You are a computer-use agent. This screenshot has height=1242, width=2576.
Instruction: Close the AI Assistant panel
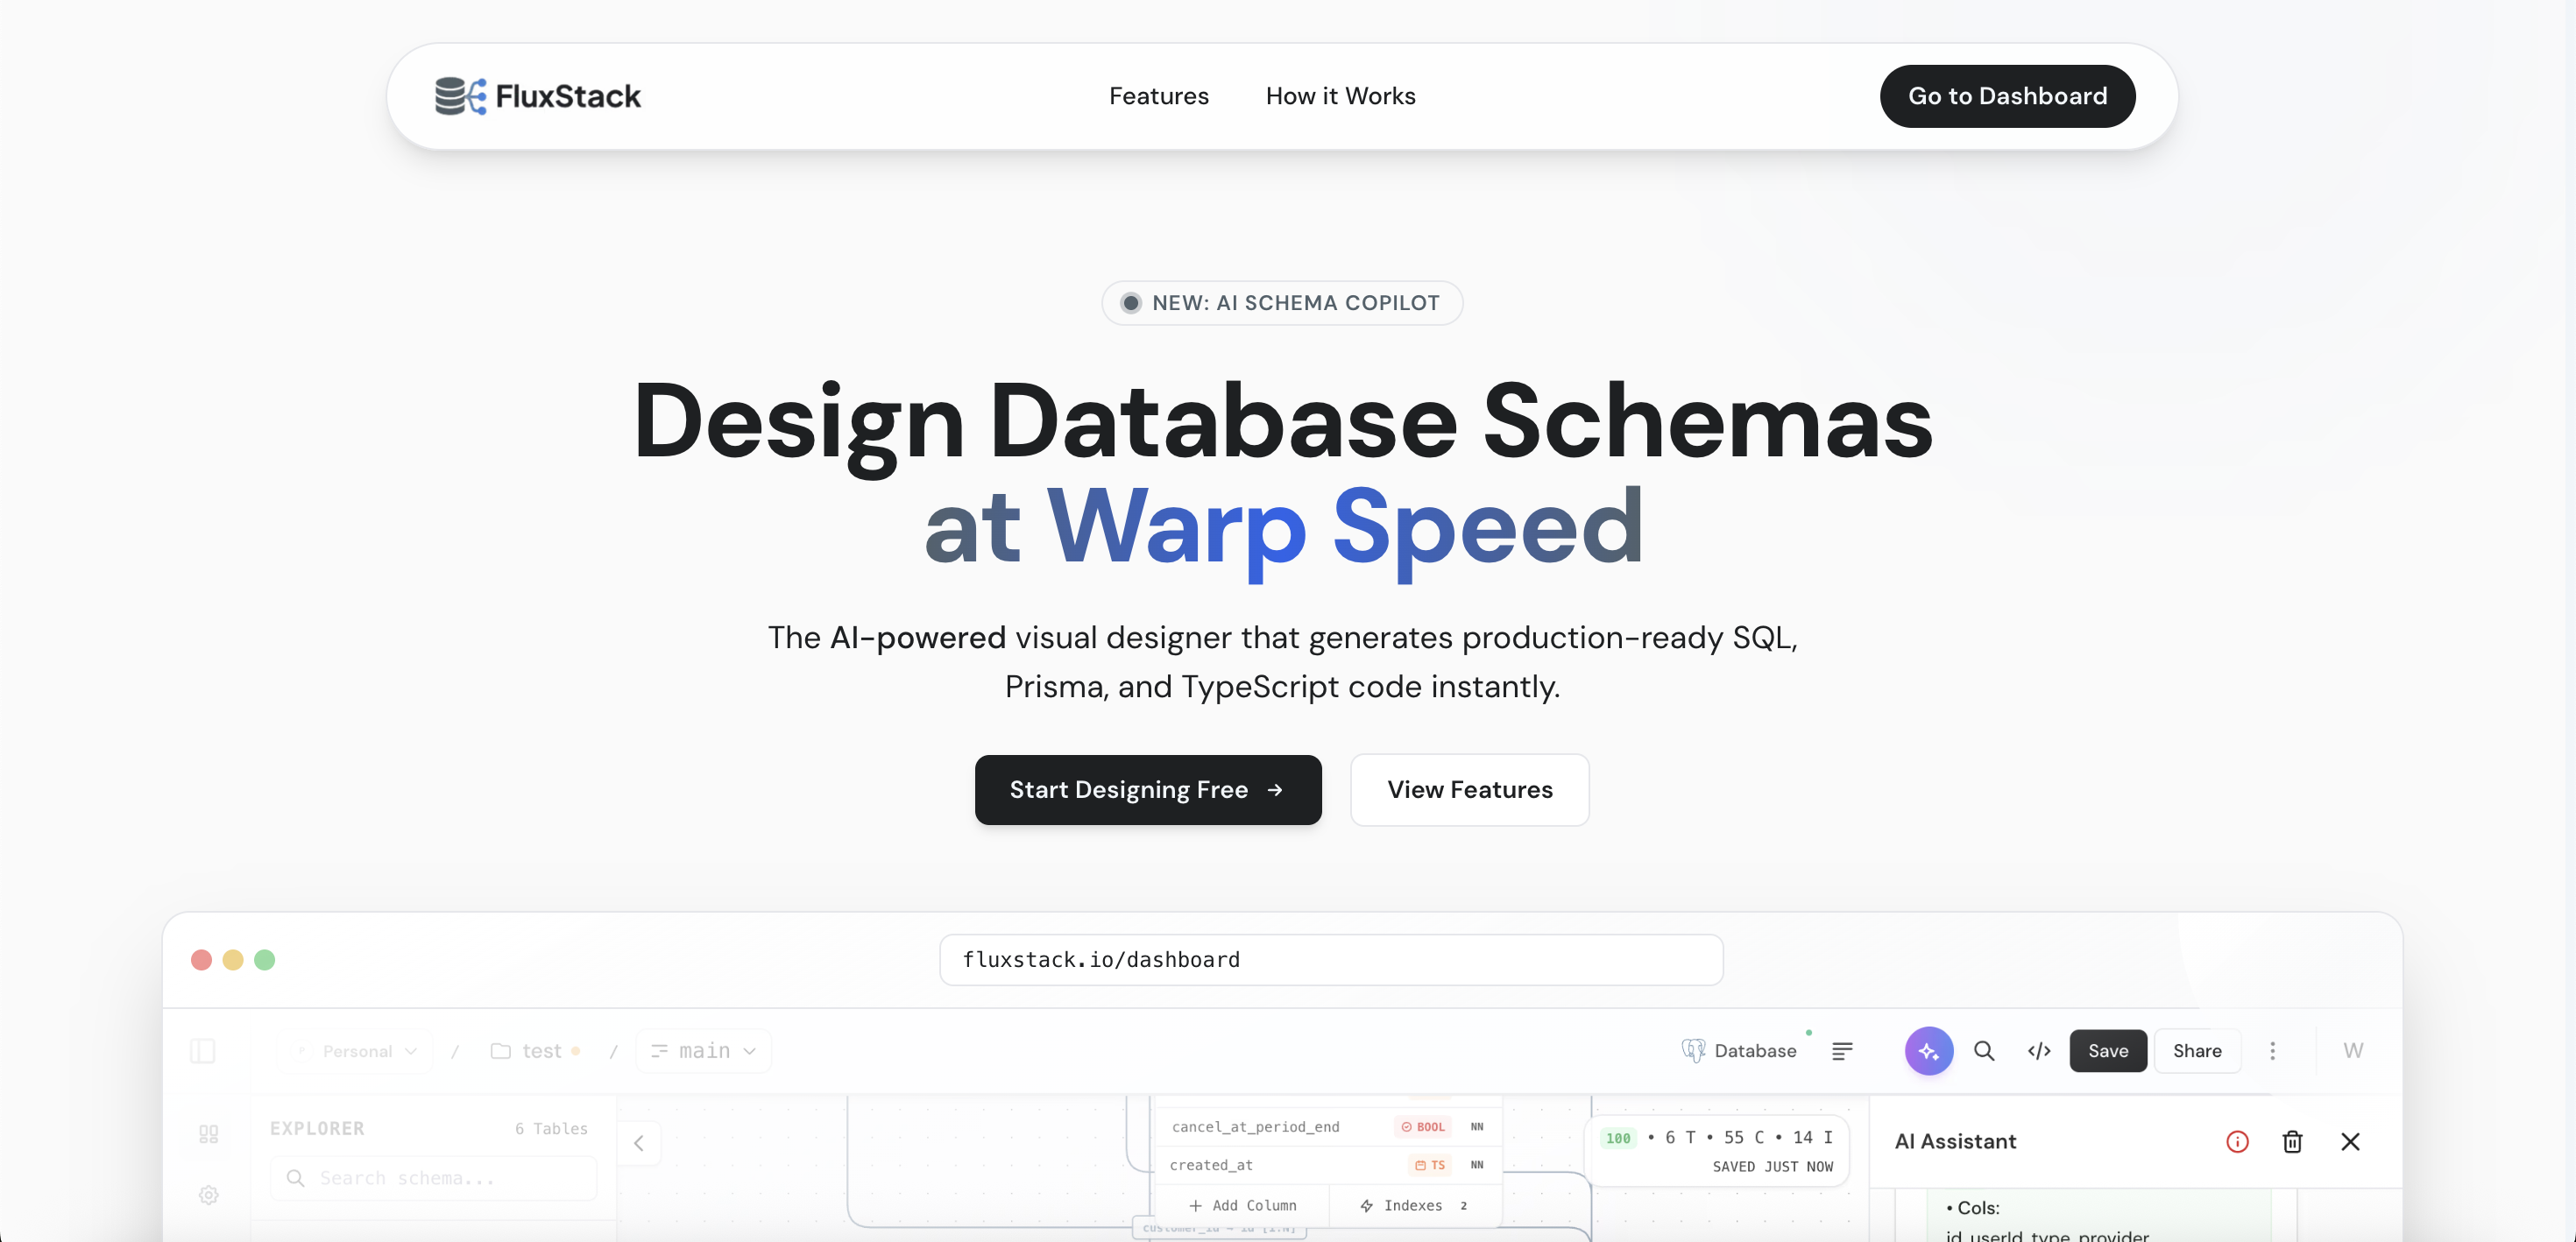click(x=2350, y=1141)
